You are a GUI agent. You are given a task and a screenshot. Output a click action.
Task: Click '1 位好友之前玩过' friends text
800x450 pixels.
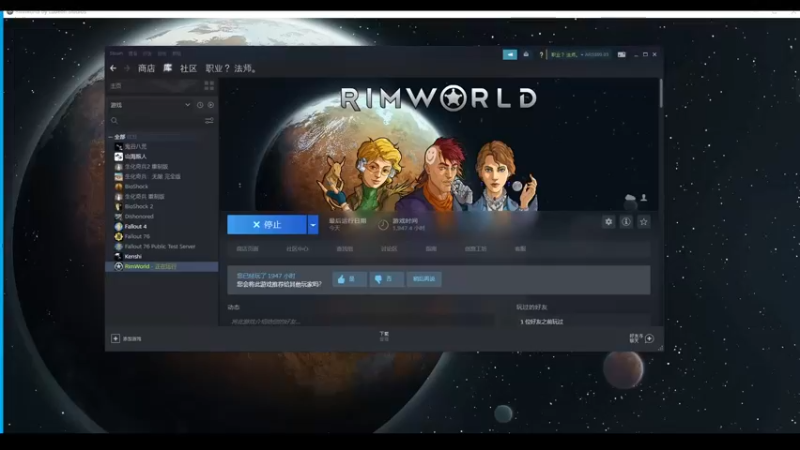tap(542, 322)
